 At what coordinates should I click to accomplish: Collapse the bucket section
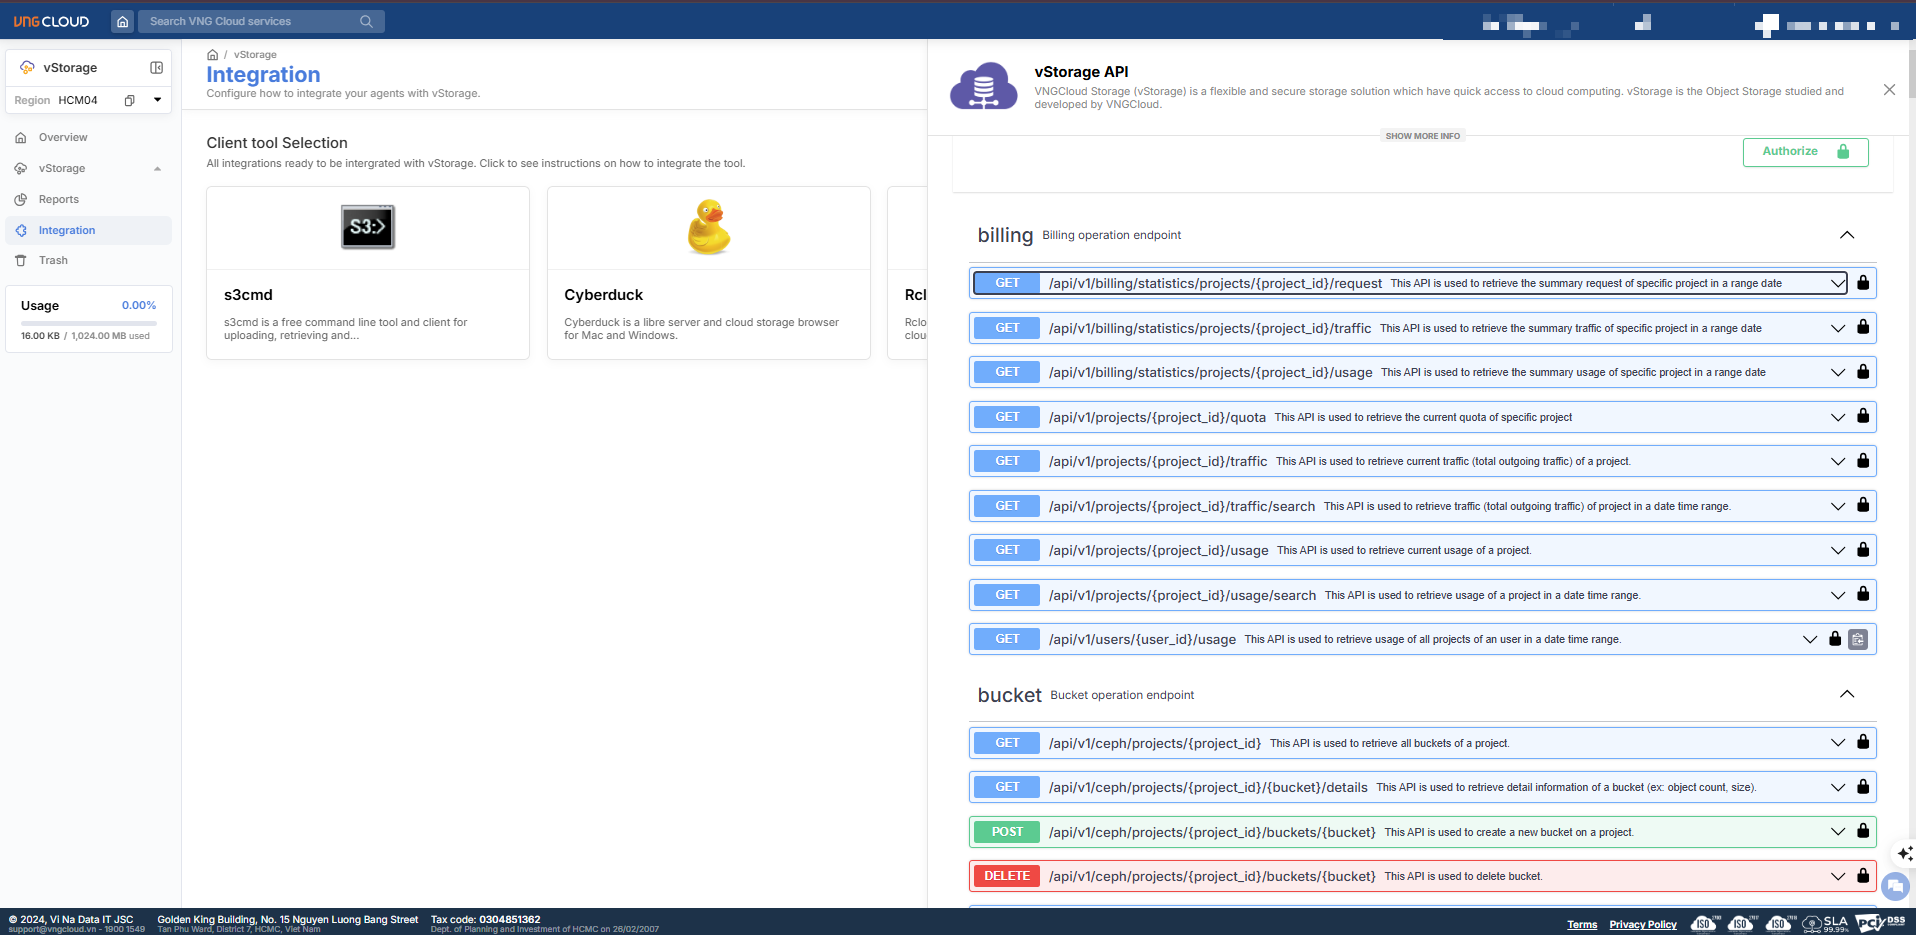click(1847, 695)
